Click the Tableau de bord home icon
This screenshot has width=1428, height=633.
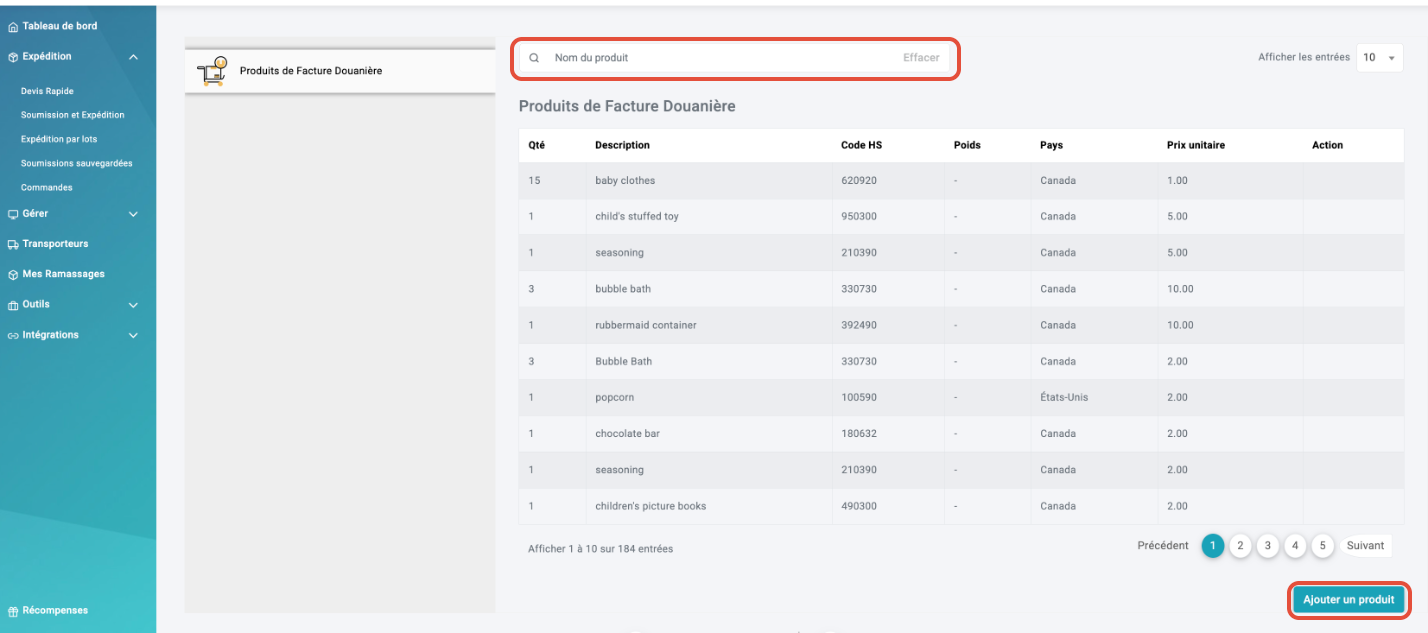12,26
